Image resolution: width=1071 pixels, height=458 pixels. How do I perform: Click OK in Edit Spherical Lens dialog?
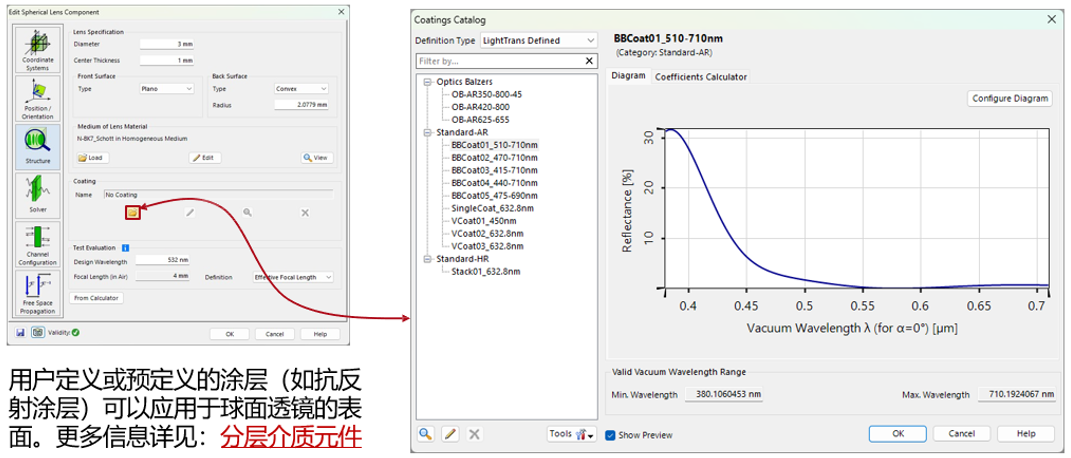coord(230,334)
